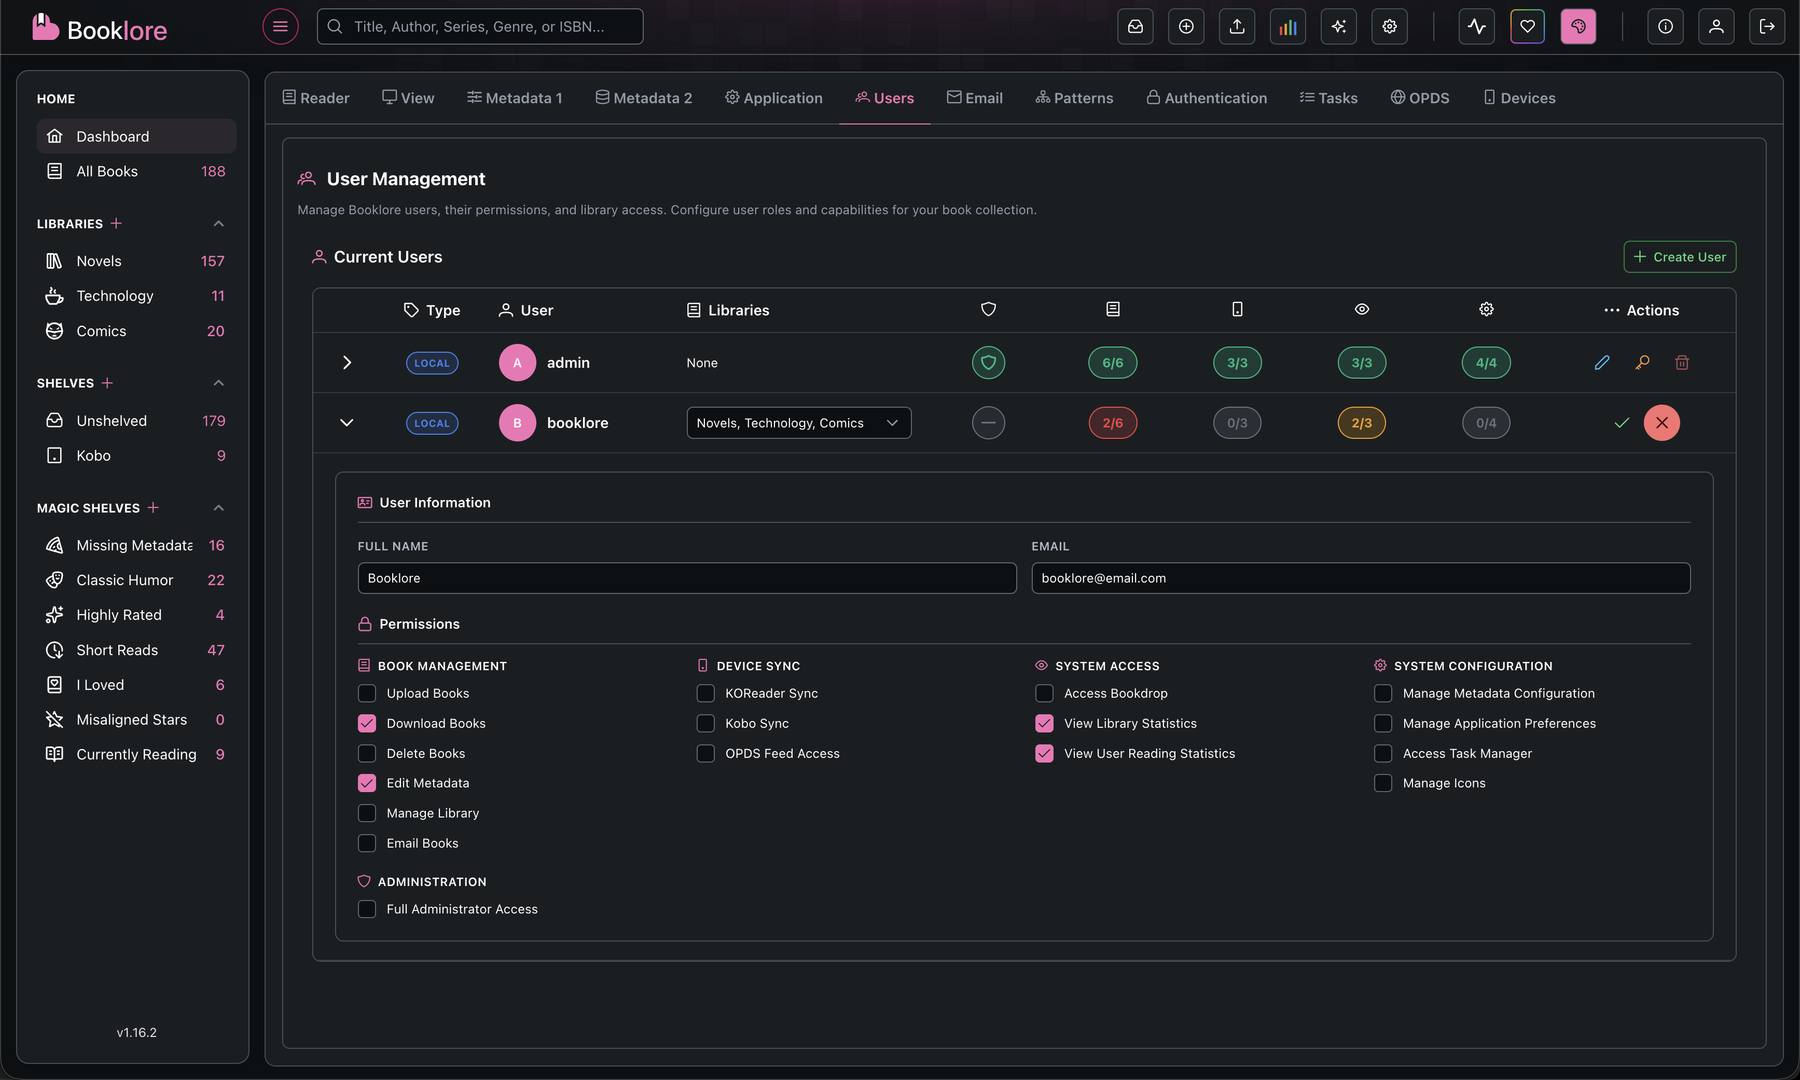Click the Create User button
Viewport: 1800px width, 1080px height.
point(1679,257)
